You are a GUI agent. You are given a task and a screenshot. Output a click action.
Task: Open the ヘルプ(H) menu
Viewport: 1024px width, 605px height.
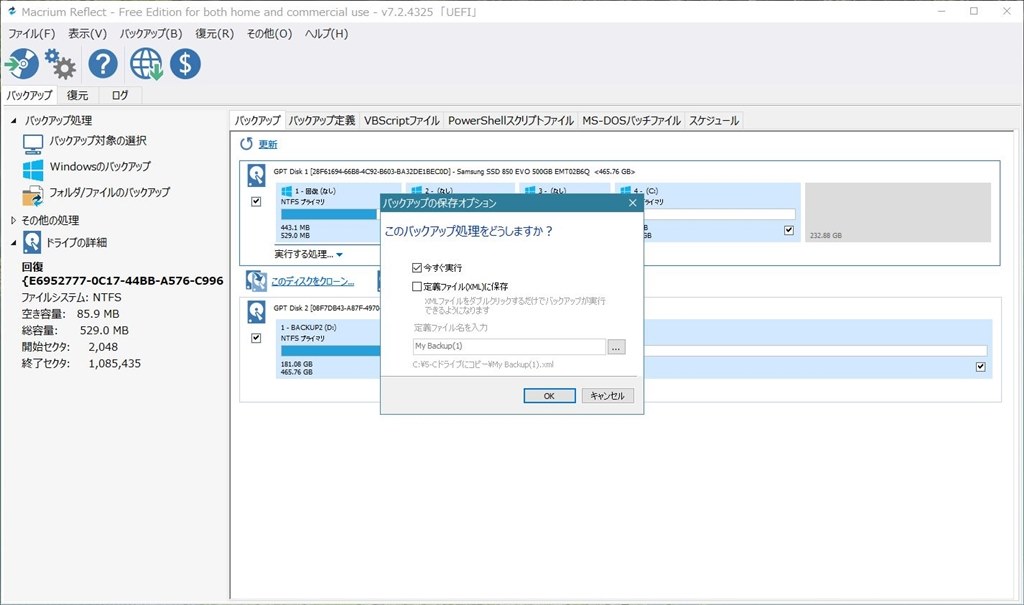click(325, 33)
